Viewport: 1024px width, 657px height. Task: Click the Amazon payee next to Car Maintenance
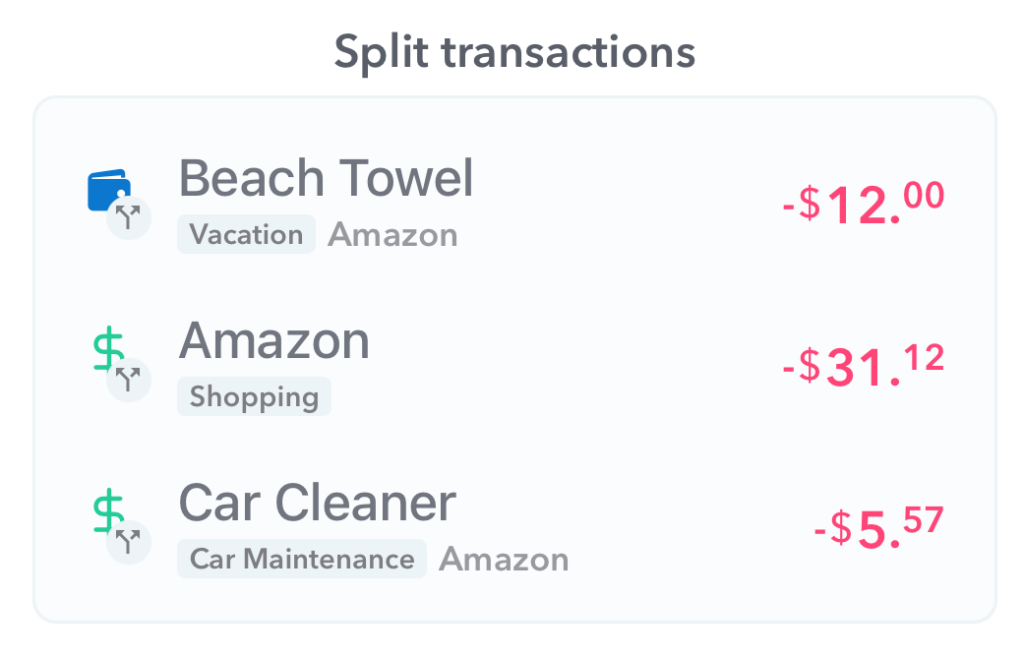coord(504,560)
